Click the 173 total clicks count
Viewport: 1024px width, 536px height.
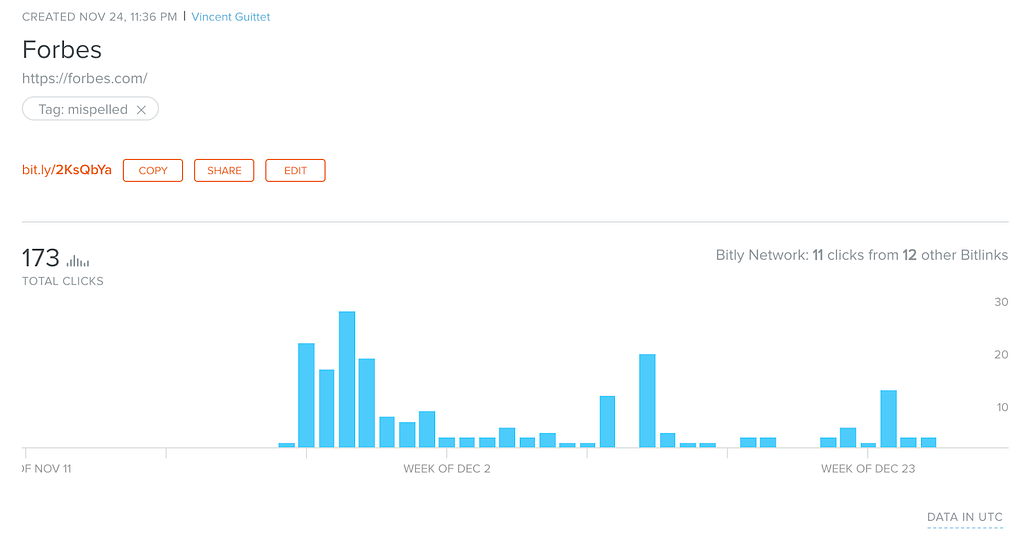41,258
